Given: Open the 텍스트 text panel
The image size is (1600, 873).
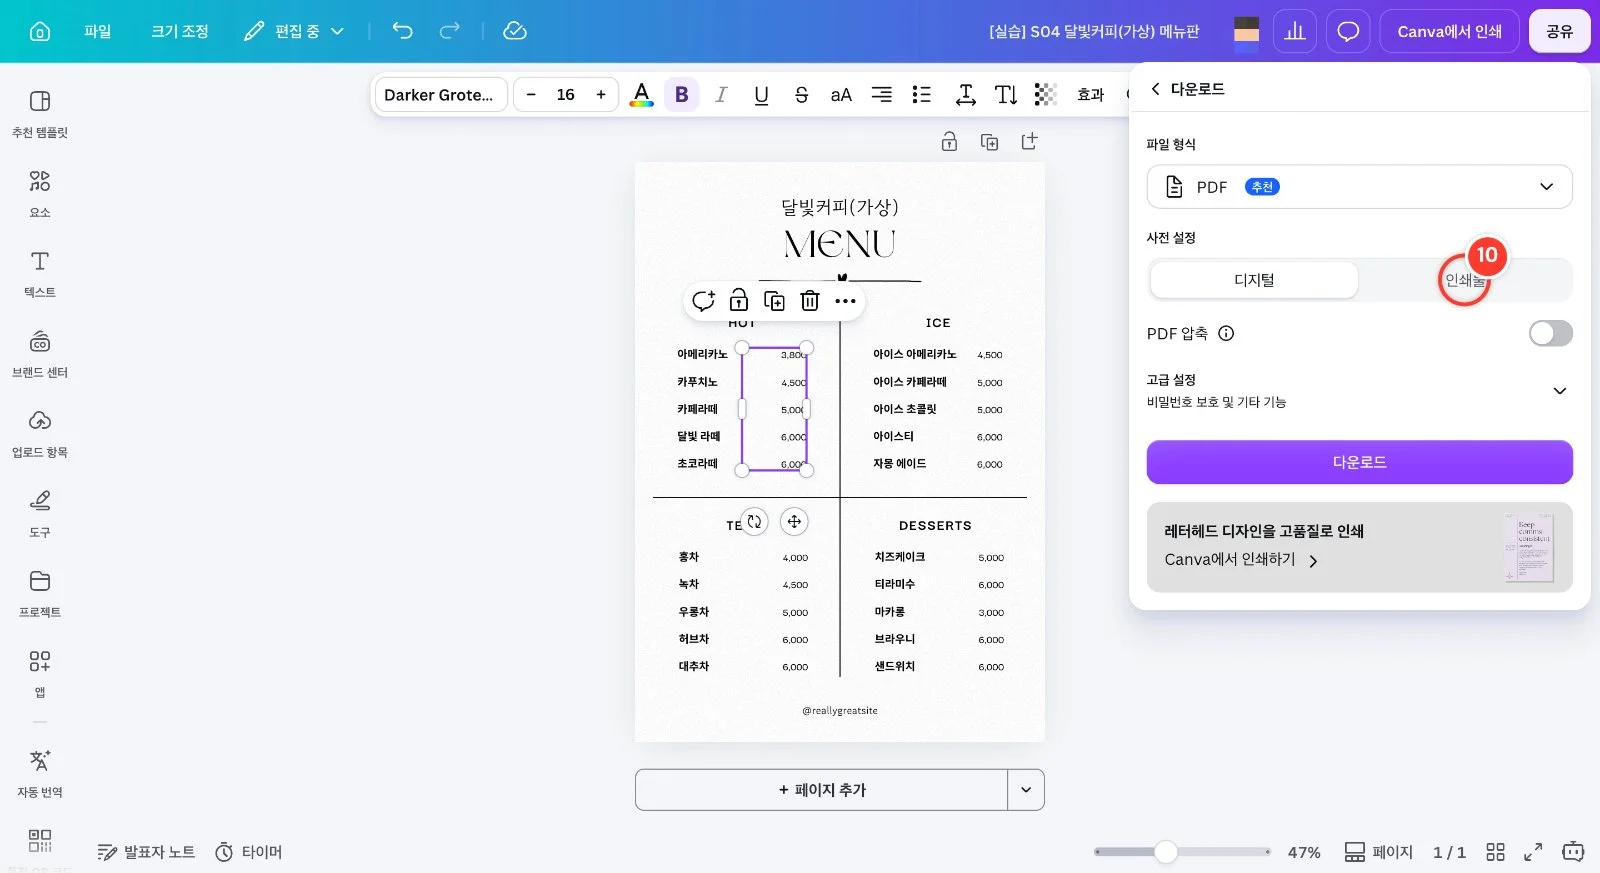Looking at the screenshot, I should click(40, 274).
